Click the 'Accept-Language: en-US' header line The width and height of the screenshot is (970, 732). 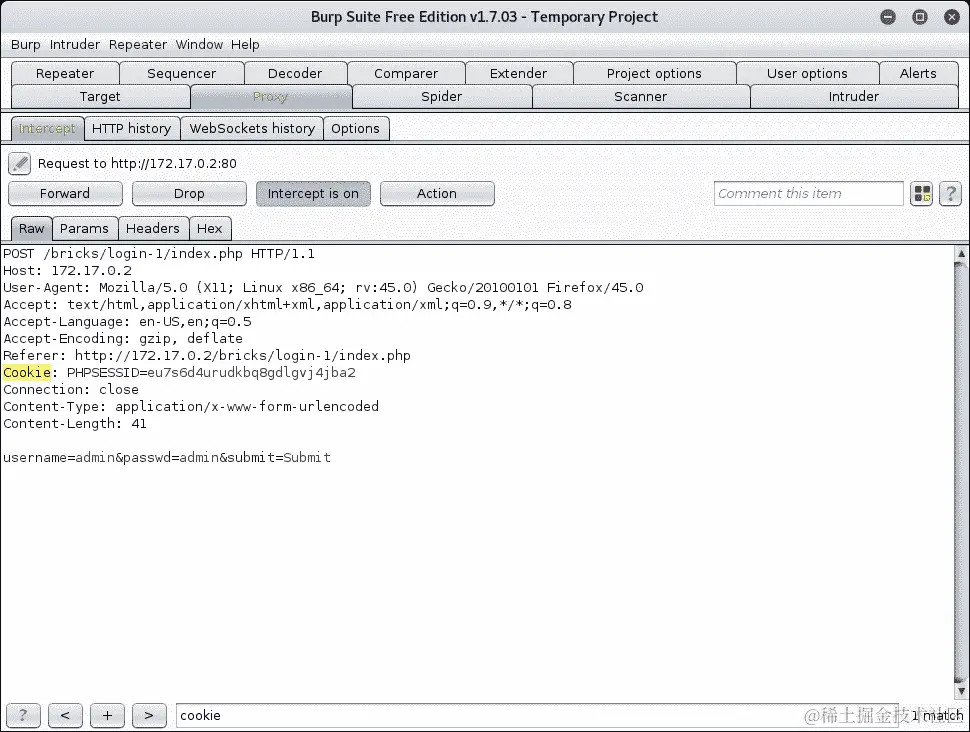(x=127, y=322)
